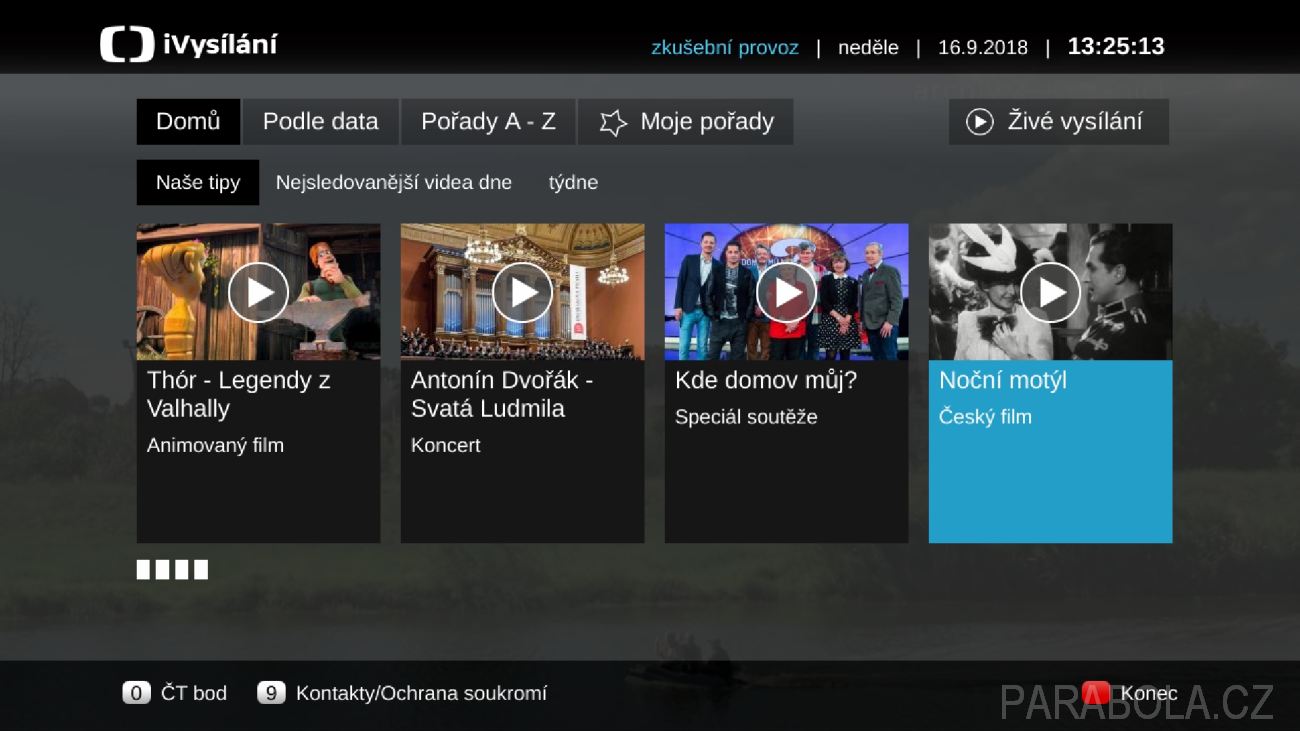Click the first page indicator square
1300x731 pixels.
[143, 570]
